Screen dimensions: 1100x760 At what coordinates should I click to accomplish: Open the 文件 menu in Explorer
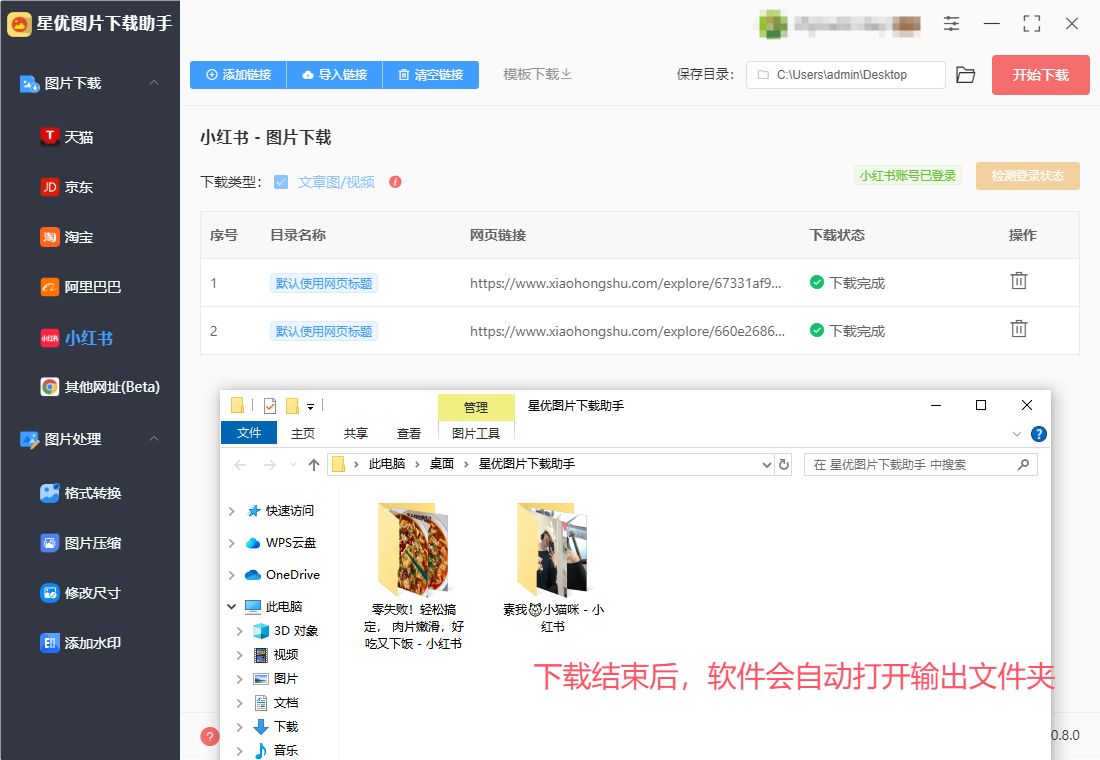coord(249,433)
